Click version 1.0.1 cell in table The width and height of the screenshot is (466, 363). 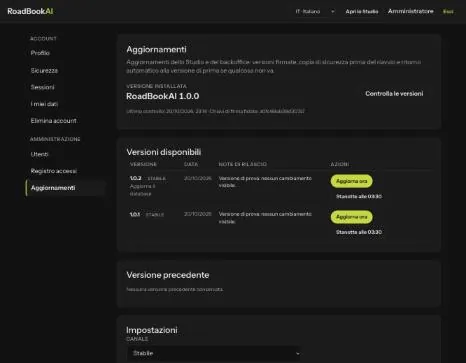[135, 214]
